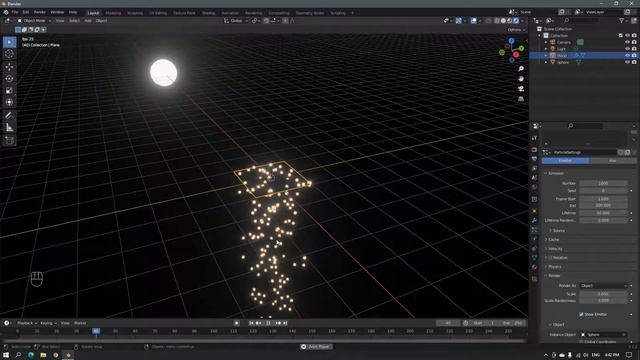
Task: Disable rendering for the Sphere camera icon
Action: [634, 62]
